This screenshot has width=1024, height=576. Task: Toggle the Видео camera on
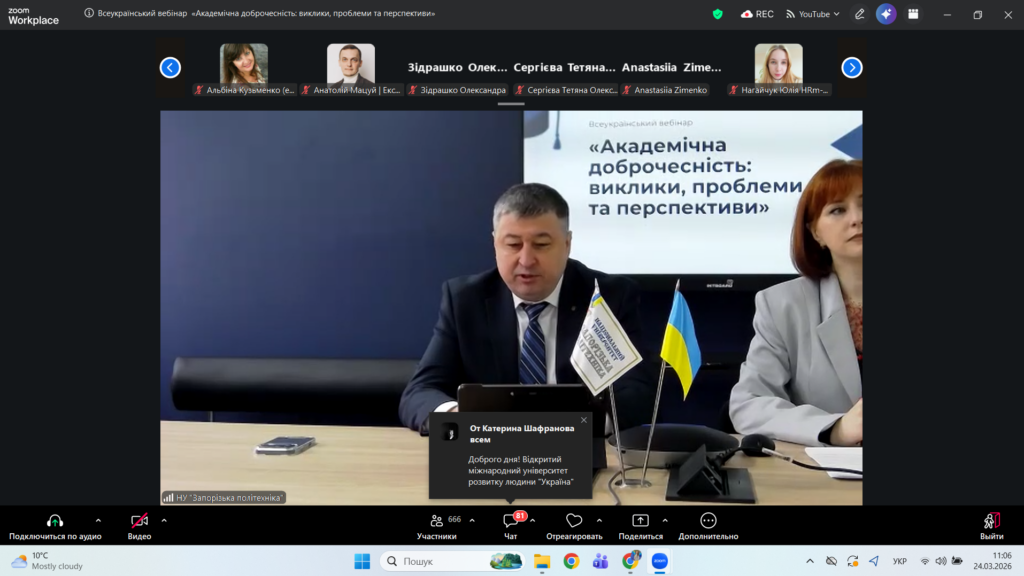tap(139, 526)
